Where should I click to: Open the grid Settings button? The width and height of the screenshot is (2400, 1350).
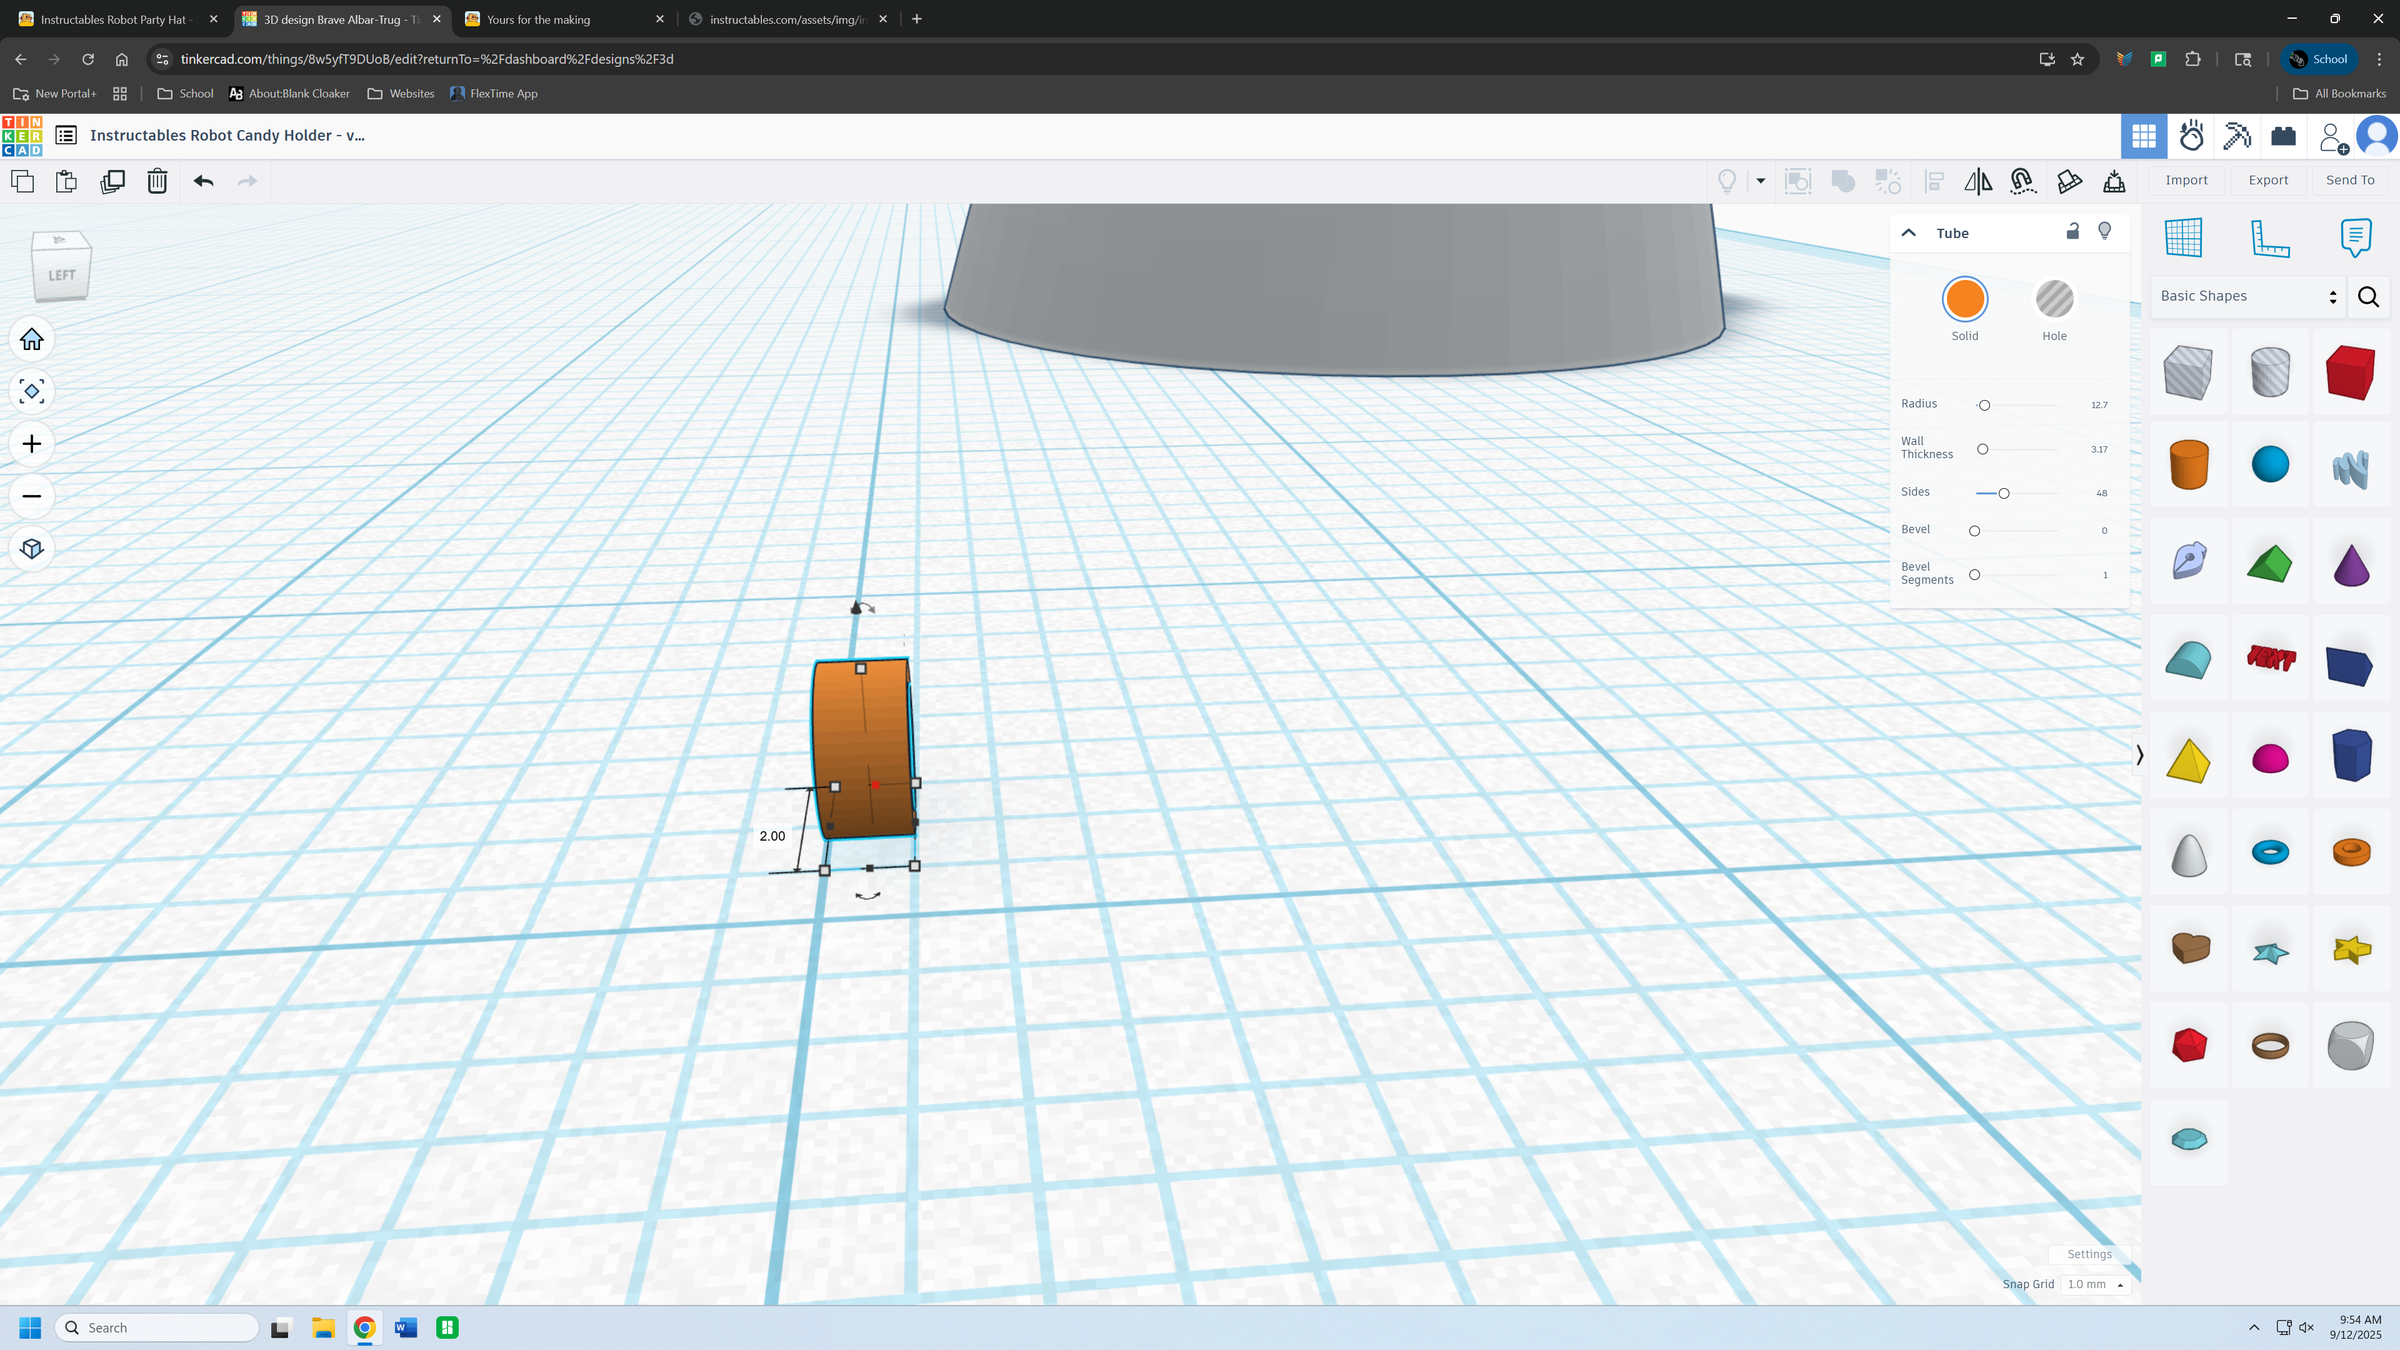pyautogui.click(x=2089, y=1254)
